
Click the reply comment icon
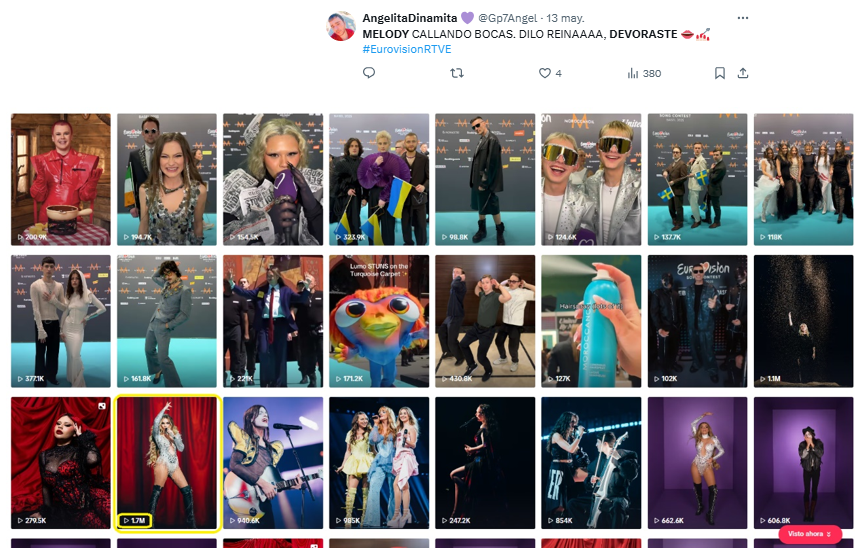pos(369,73)
